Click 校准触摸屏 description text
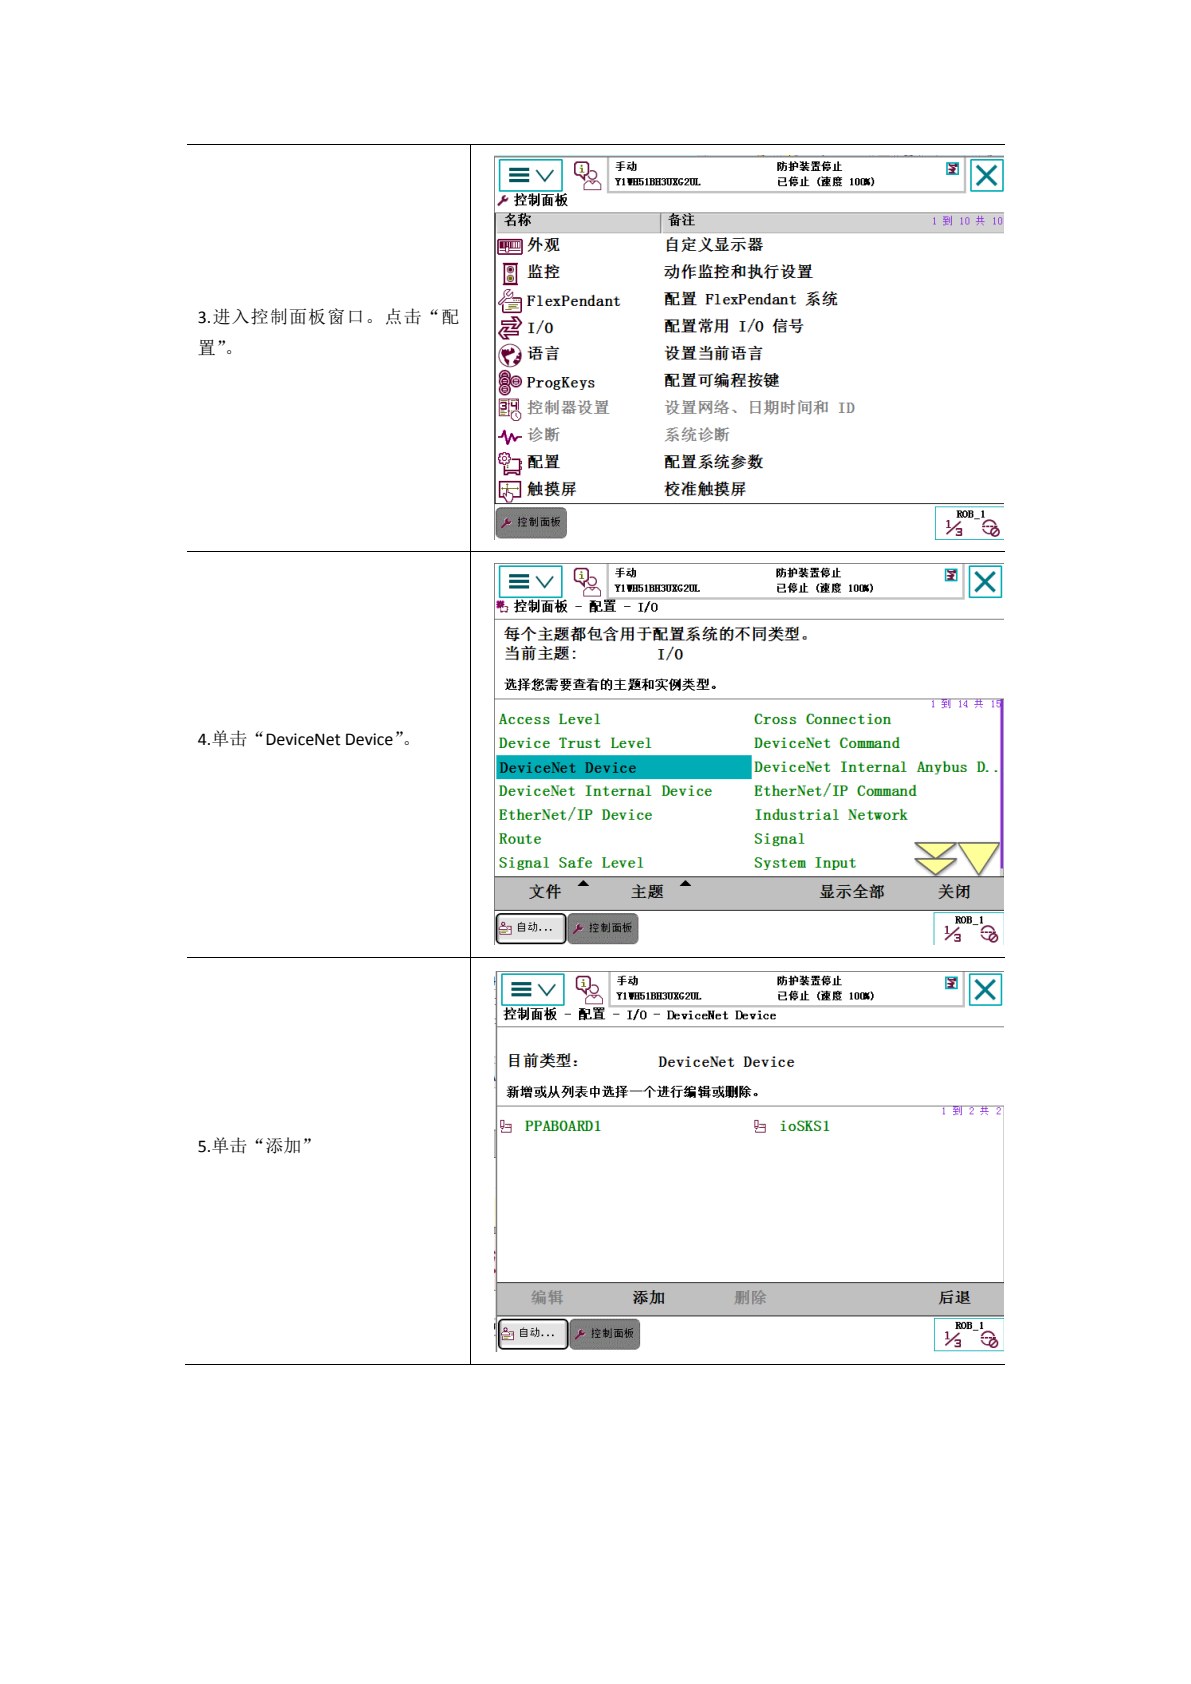 pos(706,490)
